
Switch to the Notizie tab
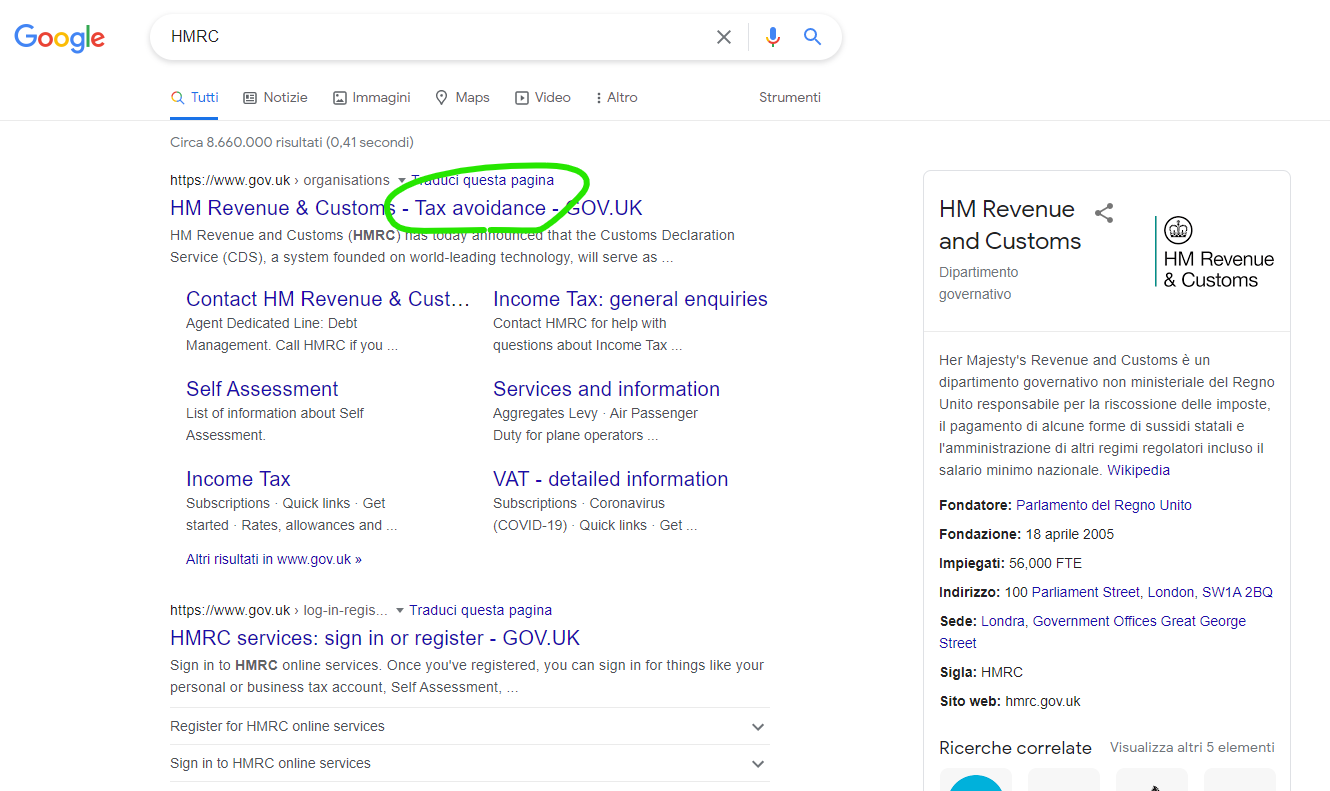[x=275, y=97]
